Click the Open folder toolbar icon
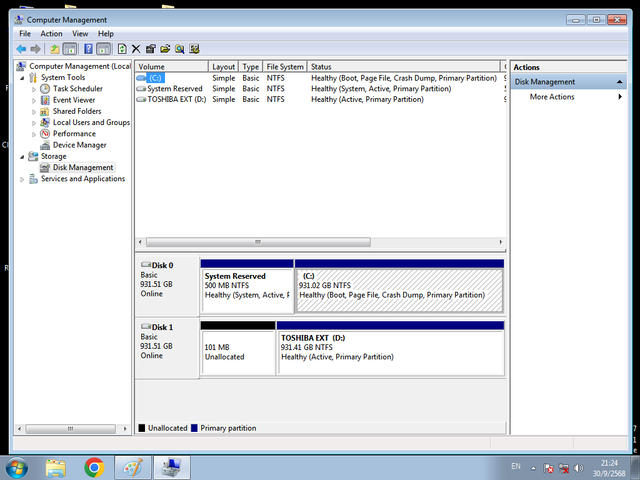This screenshot has width=640, height=480. 165,49
